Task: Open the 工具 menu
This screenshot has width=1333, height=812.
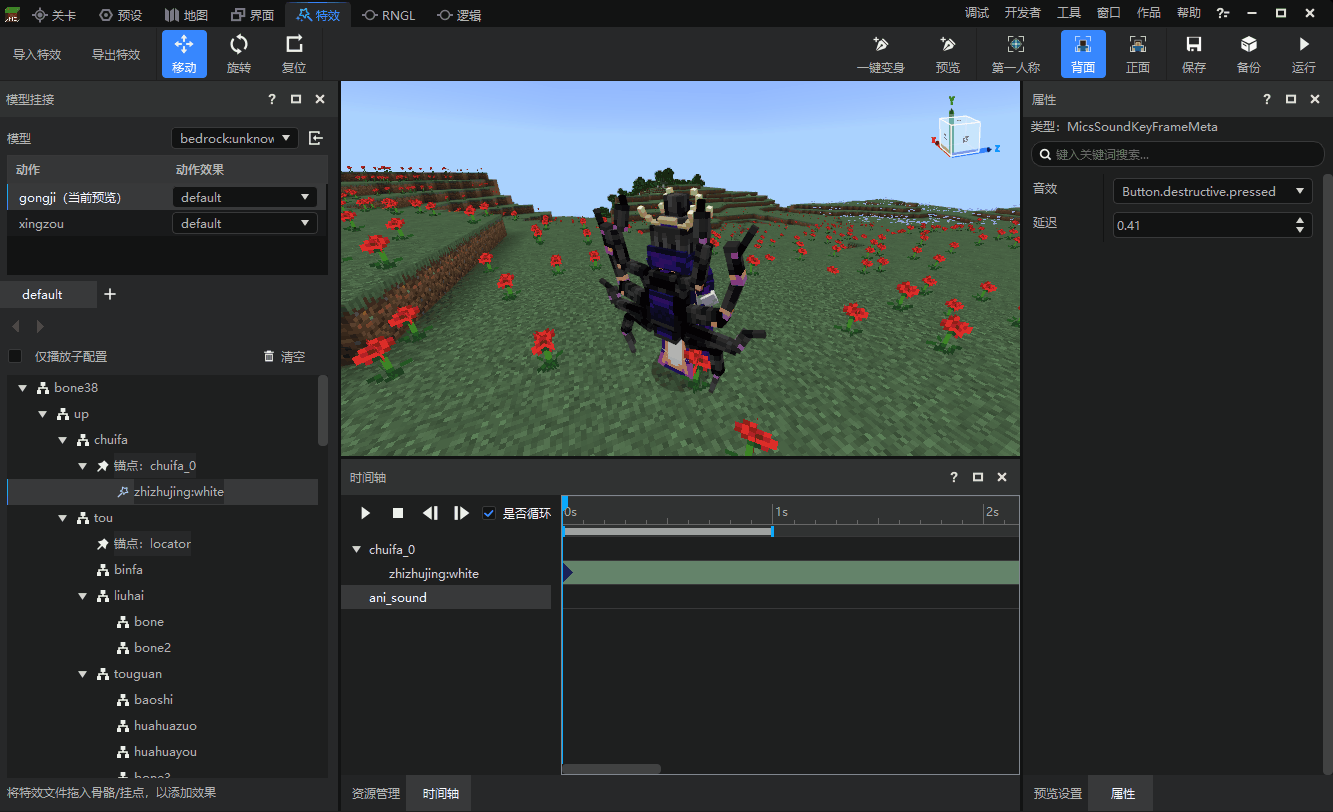Action: [1069, 13]
